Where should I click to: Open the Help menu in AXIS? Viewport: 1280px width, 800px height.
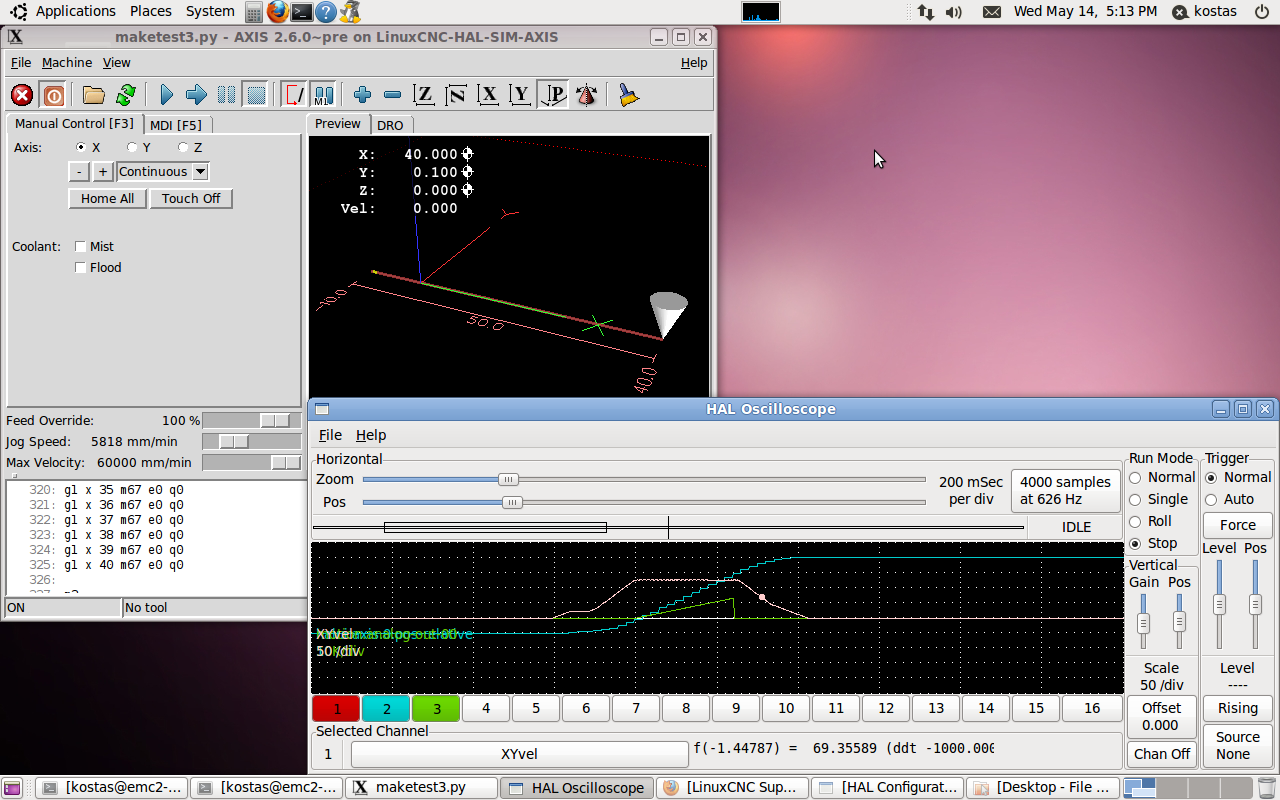point(694,62)
